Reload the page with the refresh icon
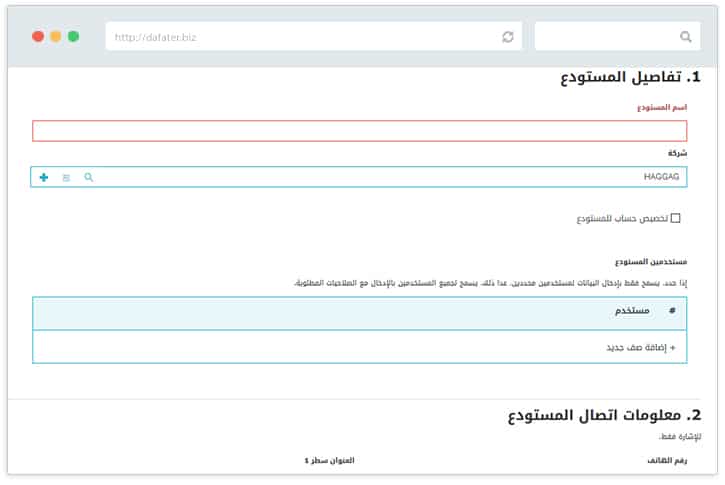Screen dimensions: 725x485 [x=508, y=36]
